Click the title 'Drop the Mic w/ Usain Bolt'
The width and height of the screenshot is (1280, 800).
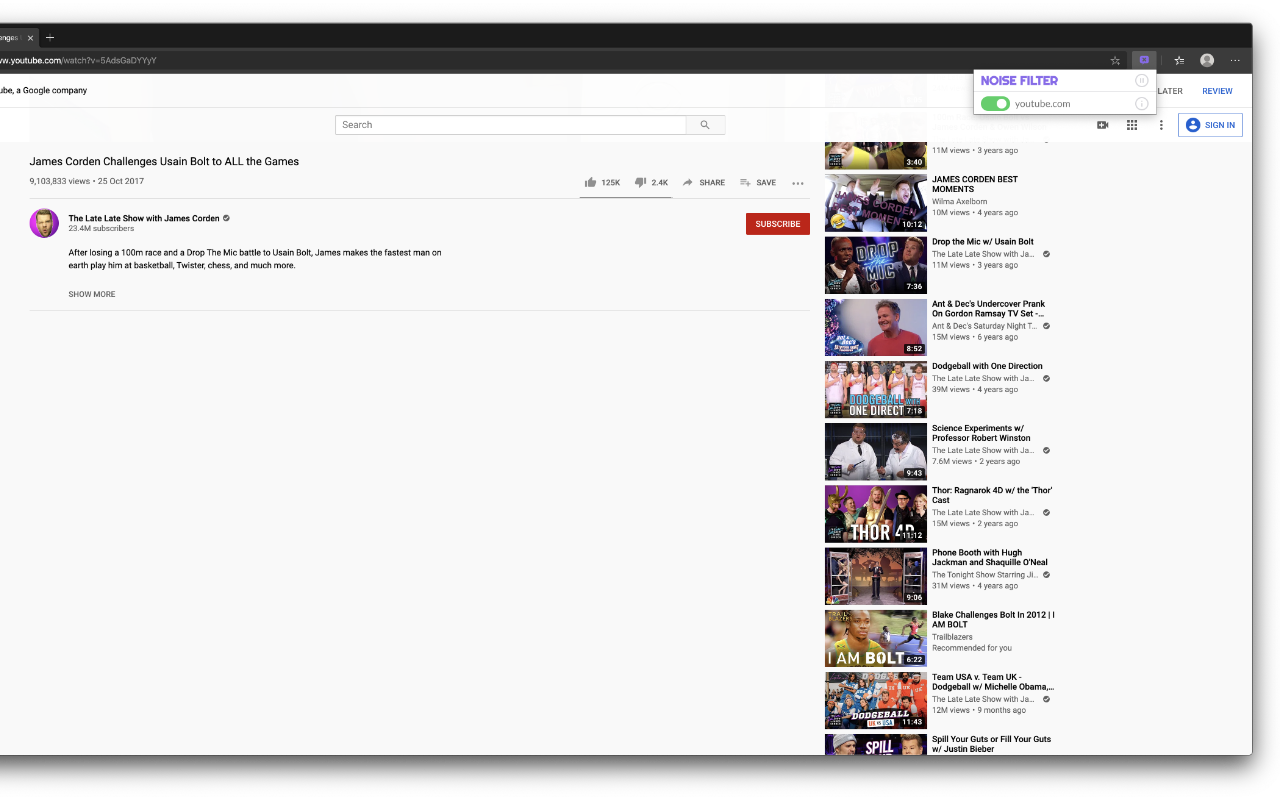click(983, 242)
